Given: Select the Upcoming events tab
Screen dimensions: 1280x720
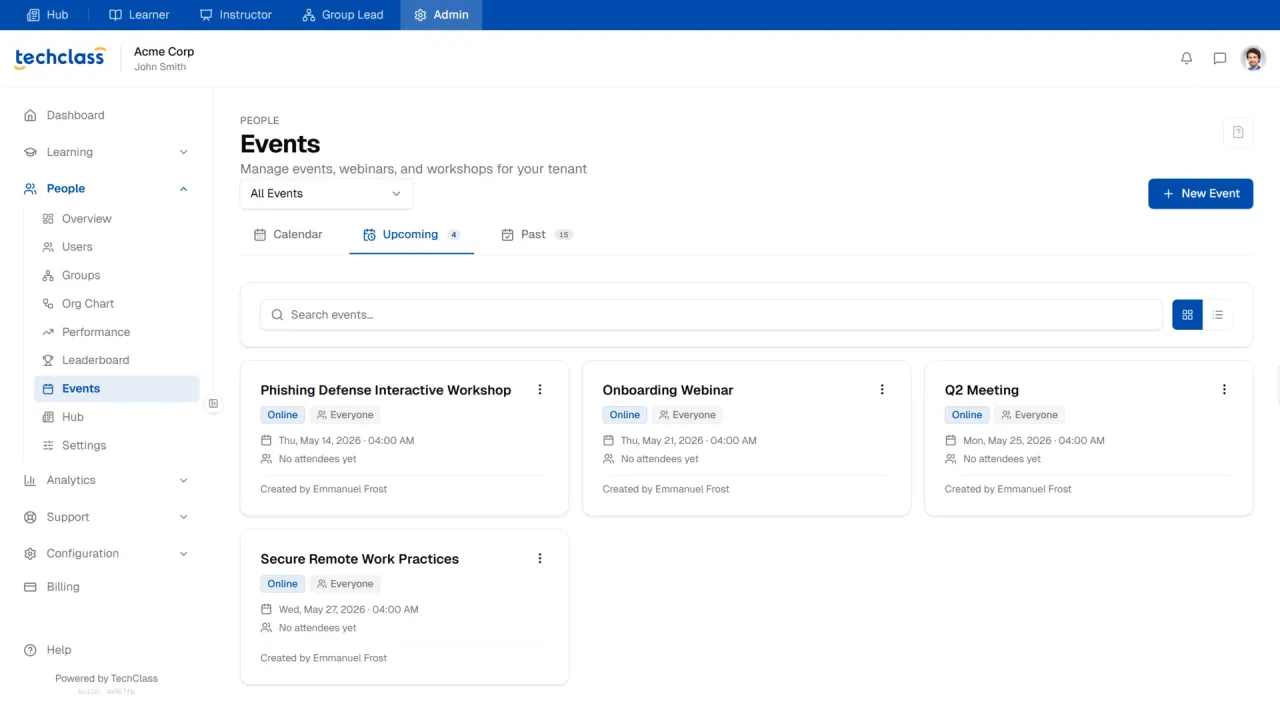Looking at the screenshot, I should tap(411, 235).
